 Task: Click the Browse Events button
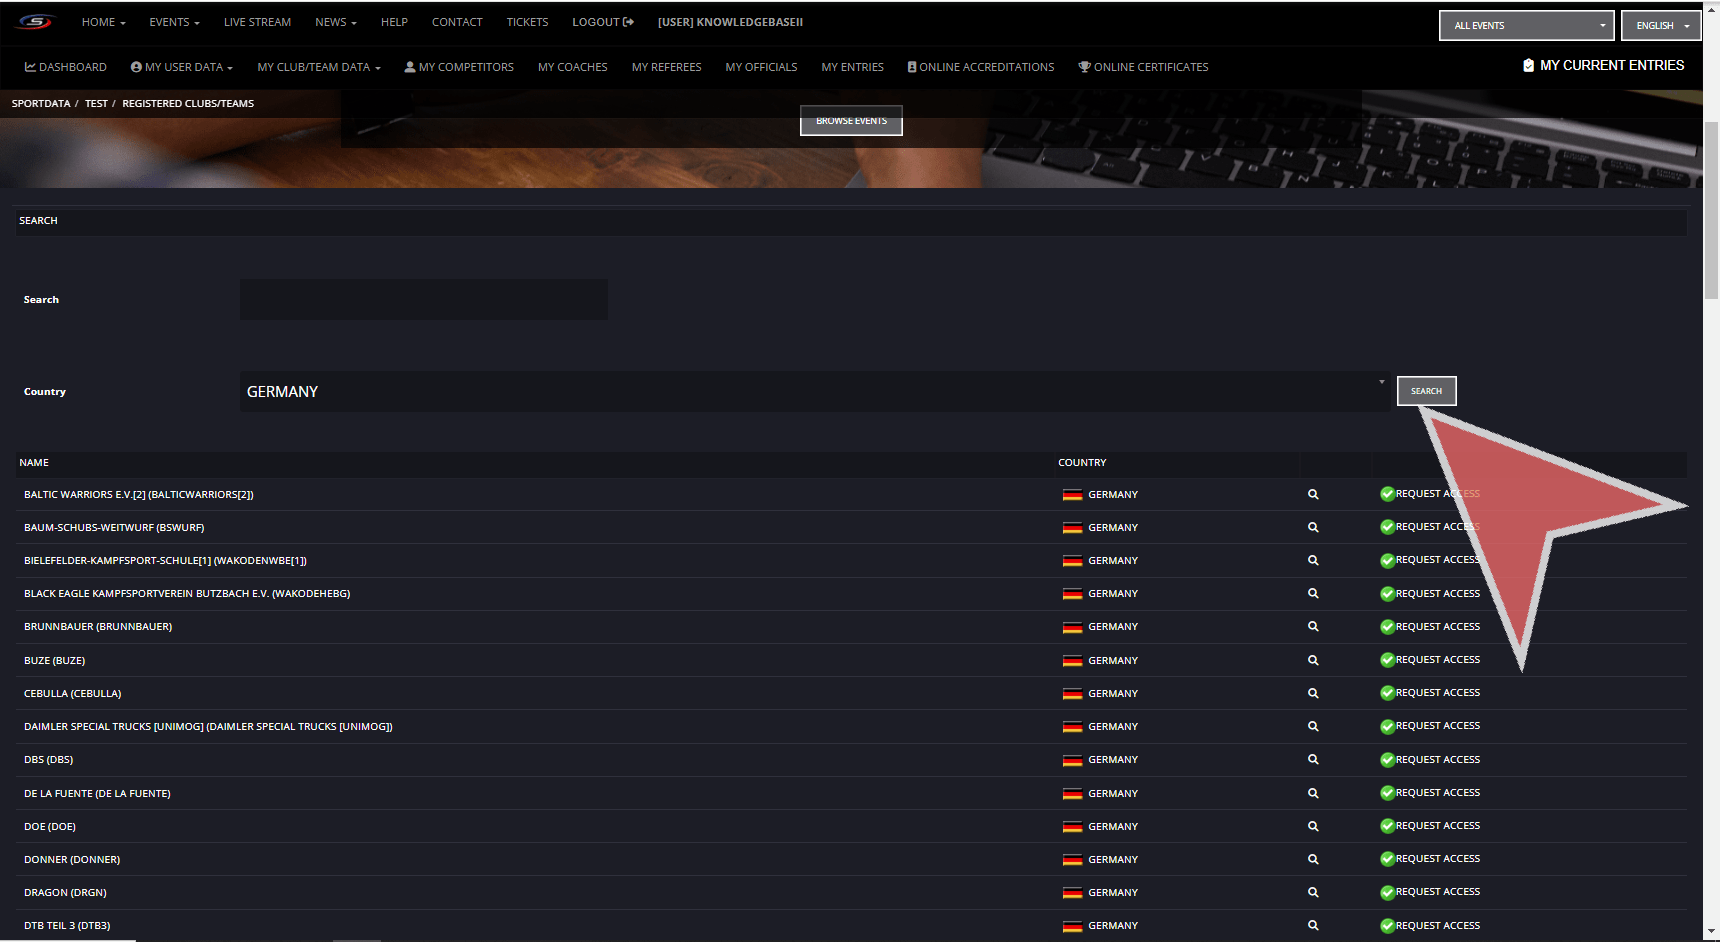pos(851,121)
